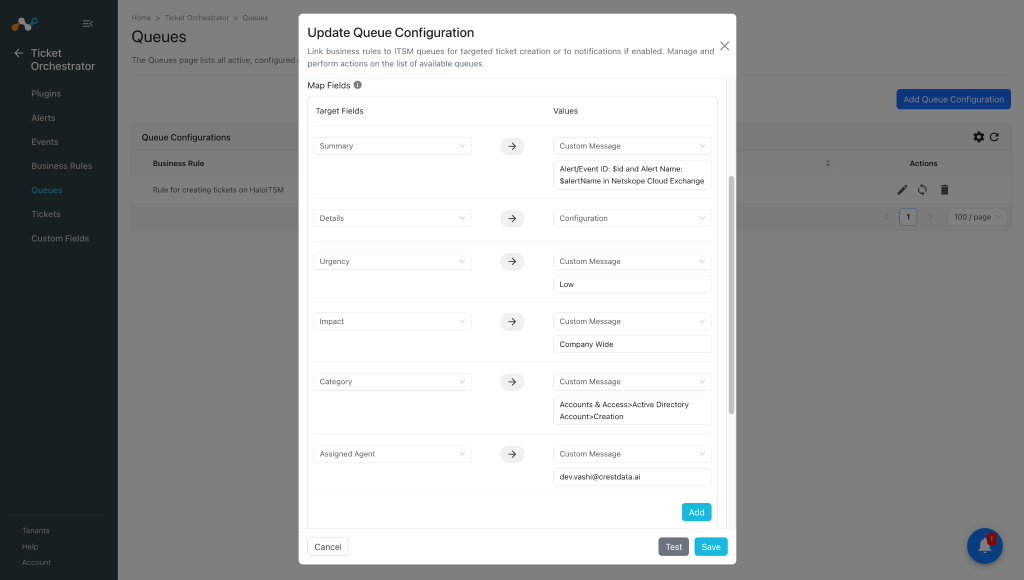
Task: Click the sync icon in Actions column
Action: [x=922, y=190]
